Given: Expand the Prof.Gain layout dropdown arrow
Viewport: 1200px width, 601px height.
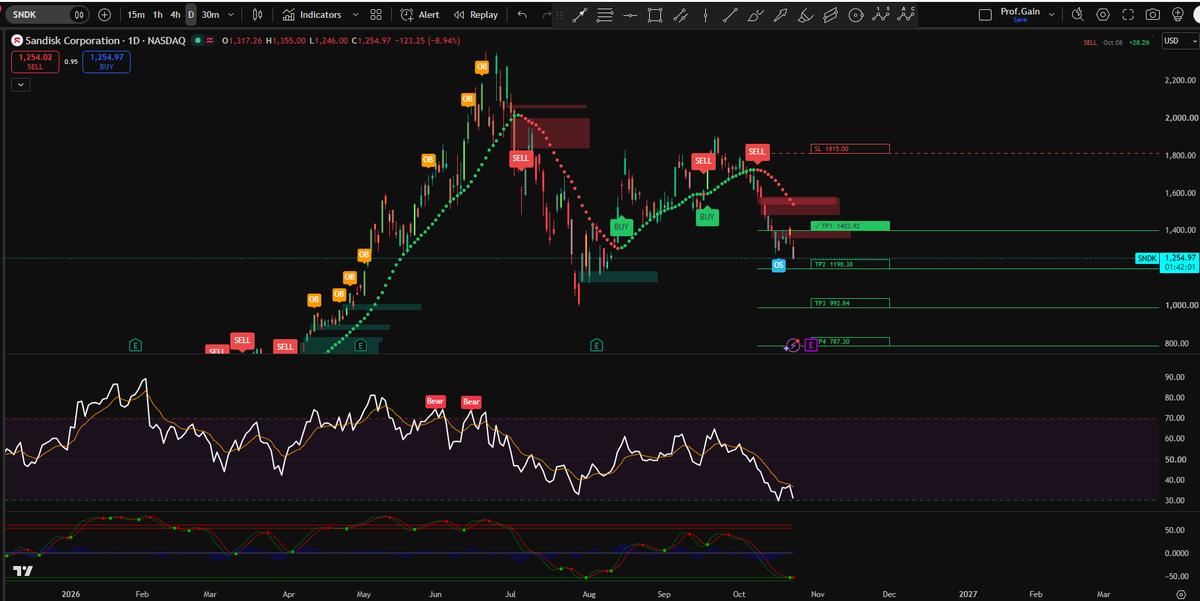Looking at the screenshot, I should (x=1053, y=15).
